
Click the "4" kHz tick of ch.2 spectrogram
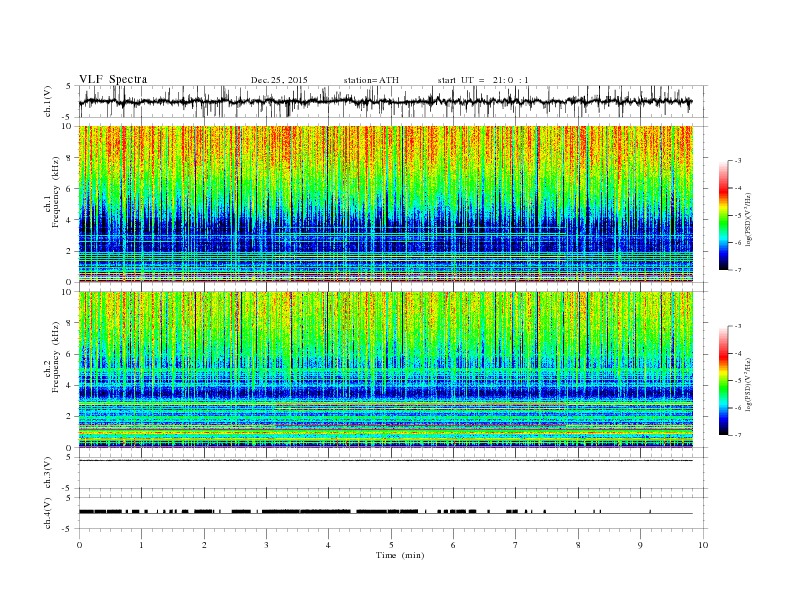[x=70, y=385]
